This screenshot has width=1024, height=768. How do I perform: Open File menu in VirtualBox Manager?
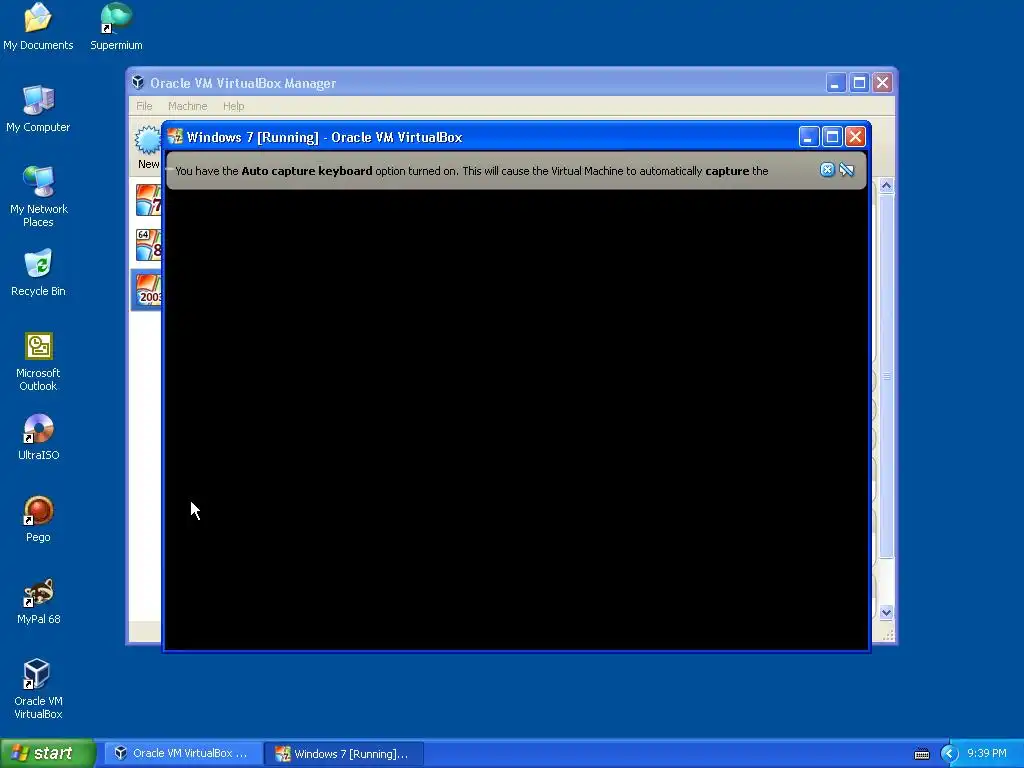[x=144, y=106]
